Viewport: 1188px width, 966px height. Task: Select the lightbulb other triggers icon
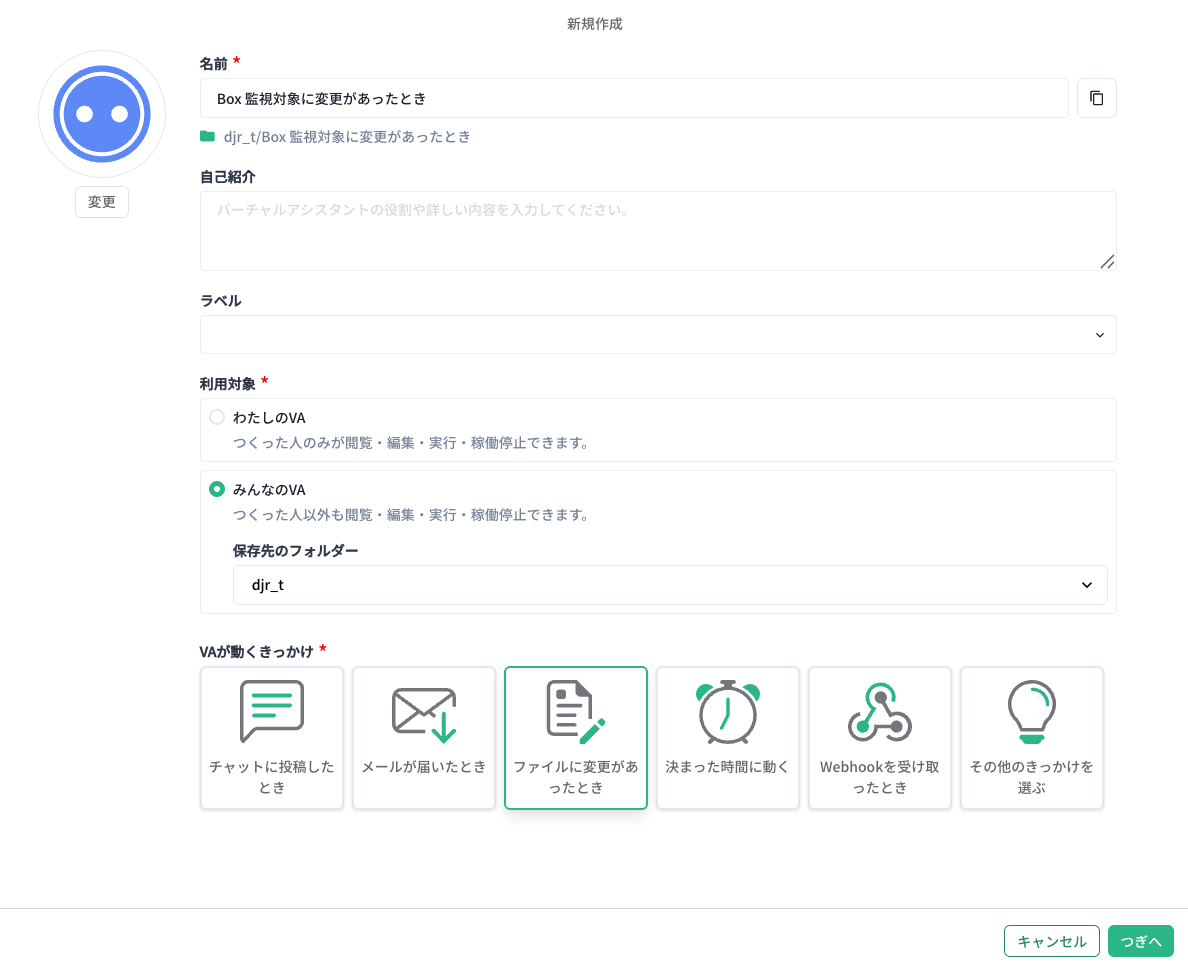tap(1031, 712)
